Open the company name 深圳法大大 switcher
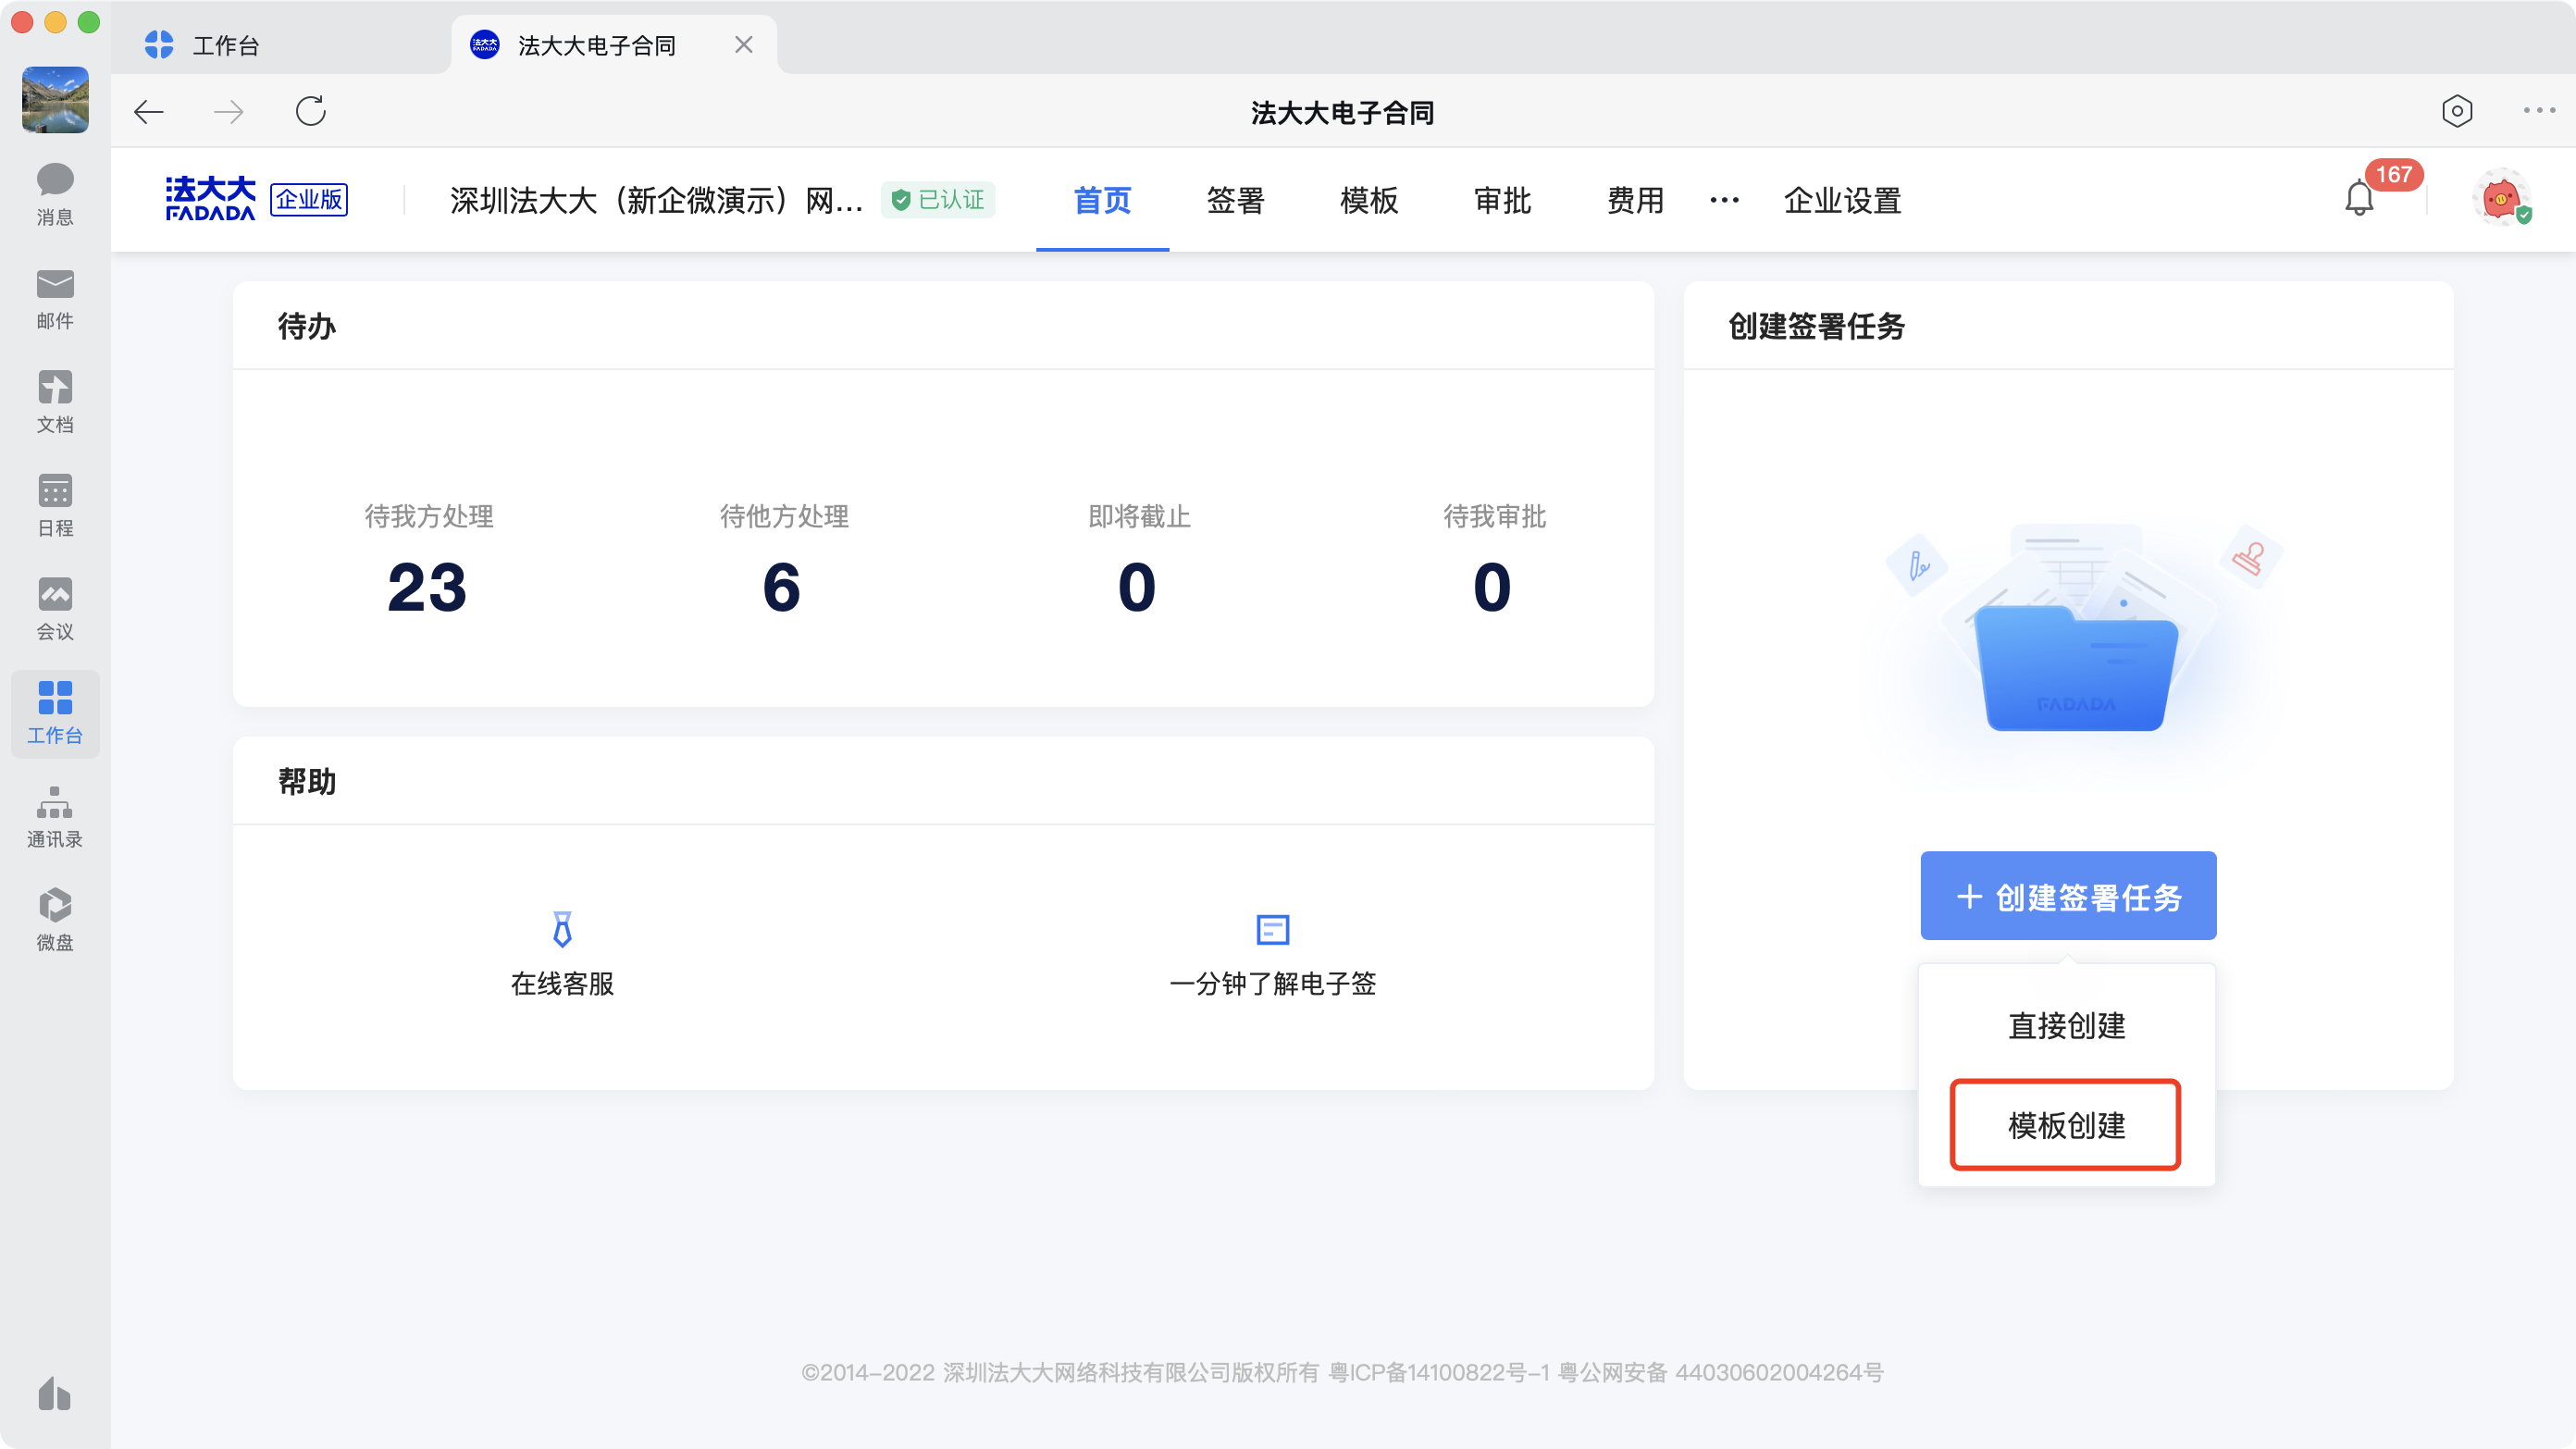The width and height of the screenshot is (2576, 1449). pyautogui.click(x=656, y=200)
